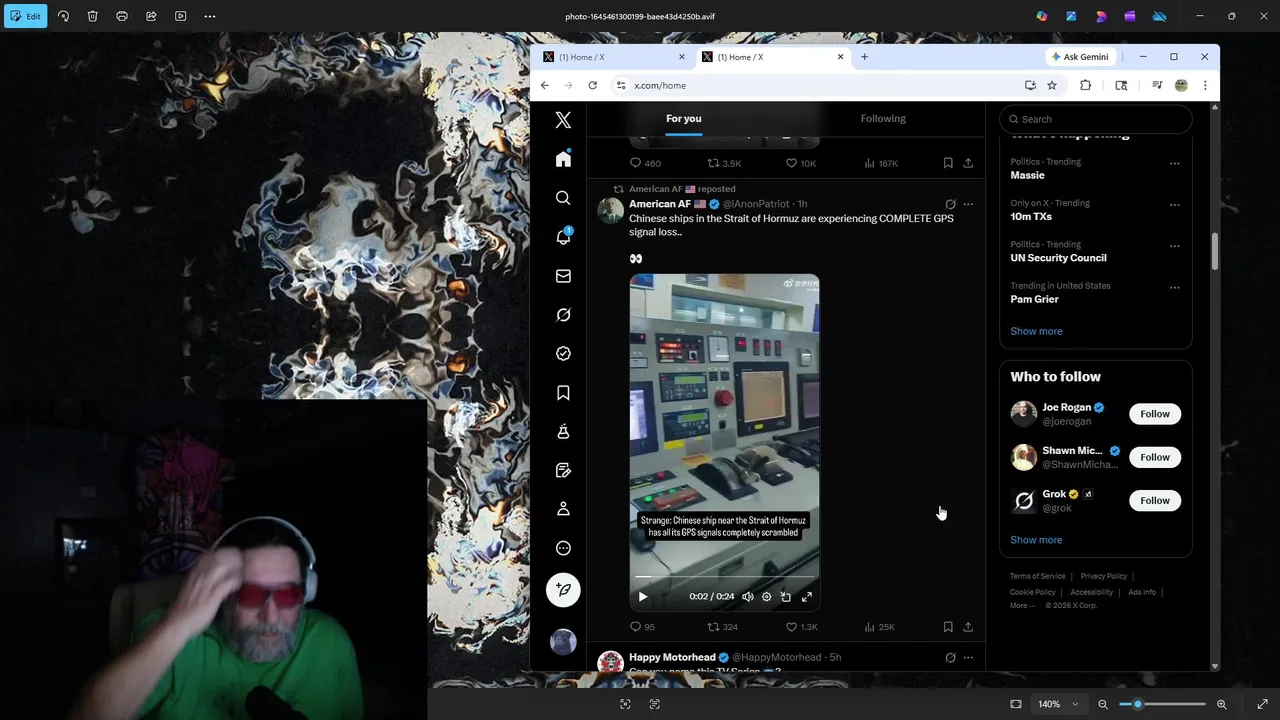1280x720 pixels.
Task: Delete the photo using the trash icon
Action: click(x=92, y=16)
